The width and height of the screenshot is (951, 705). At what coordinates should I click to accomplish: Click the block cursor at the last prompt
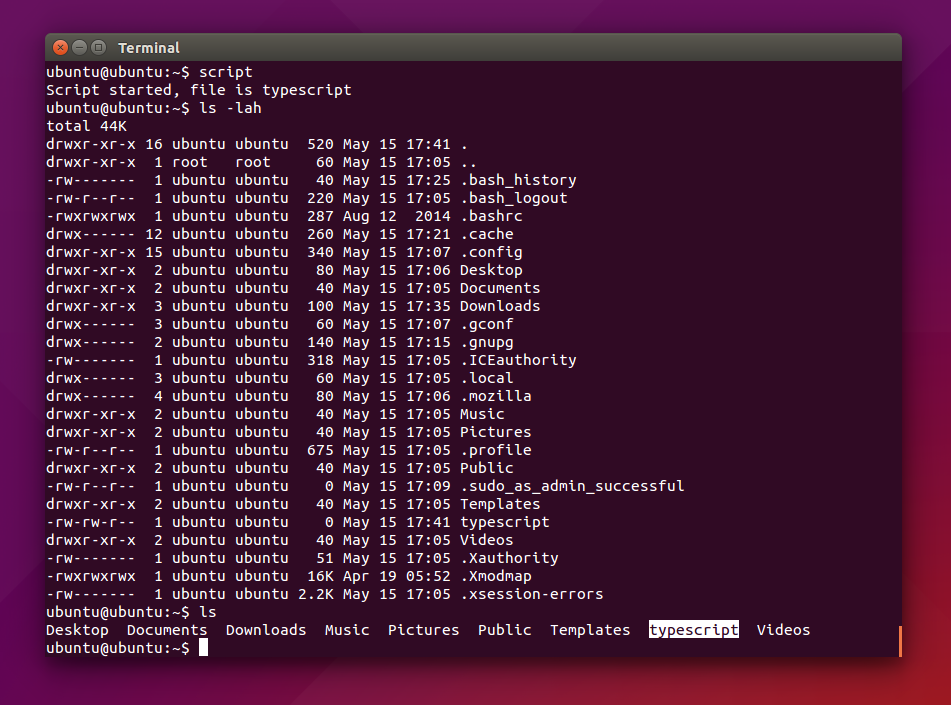(203, 648)
